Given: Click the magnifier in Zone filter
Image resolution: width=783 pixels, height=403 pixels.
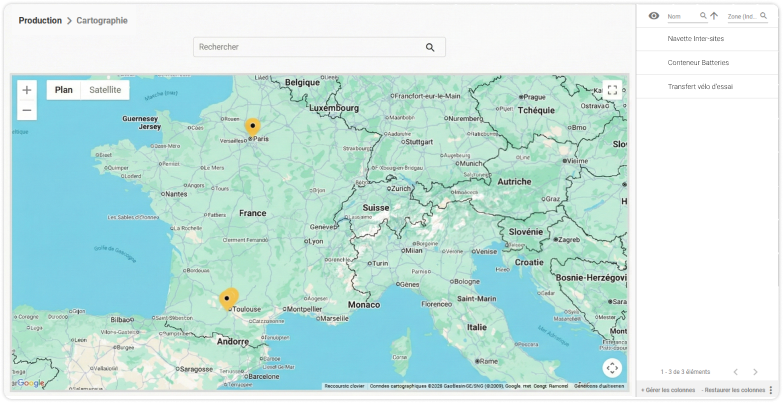Looking at the screenshot, I should coord(764,16).
